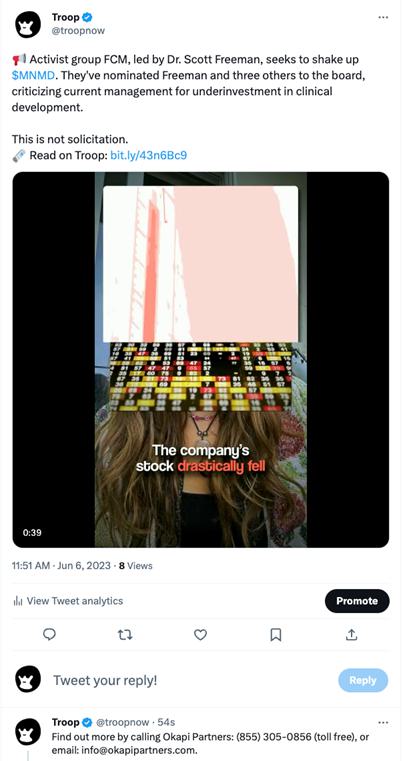This screenshot has width=403, height=761.
Task: Focus the 'Tweet your reply!' field
Action: (189, 680)
